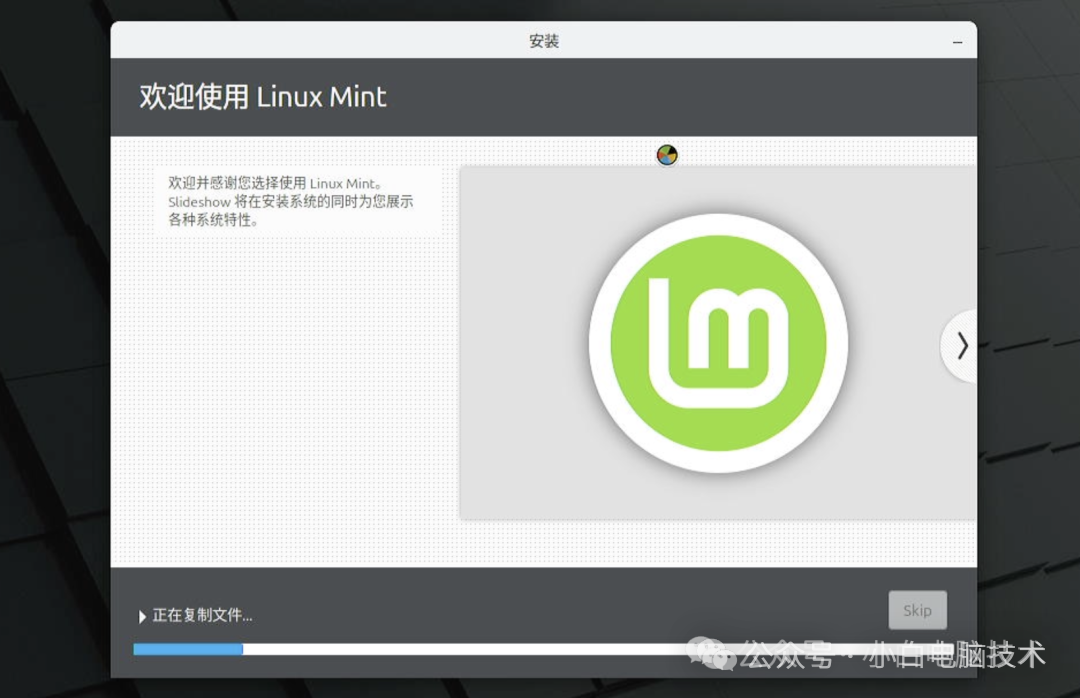Click the spinning busy cursor indicator
The image size is (1080, 698).
[667, 155]
